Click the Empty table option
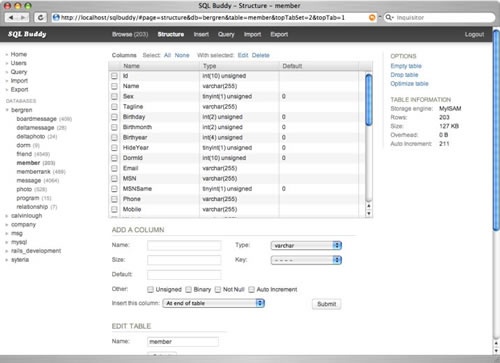Image resolution: width=500 pixels, height=363 pixels. click(x=406, y=66)
